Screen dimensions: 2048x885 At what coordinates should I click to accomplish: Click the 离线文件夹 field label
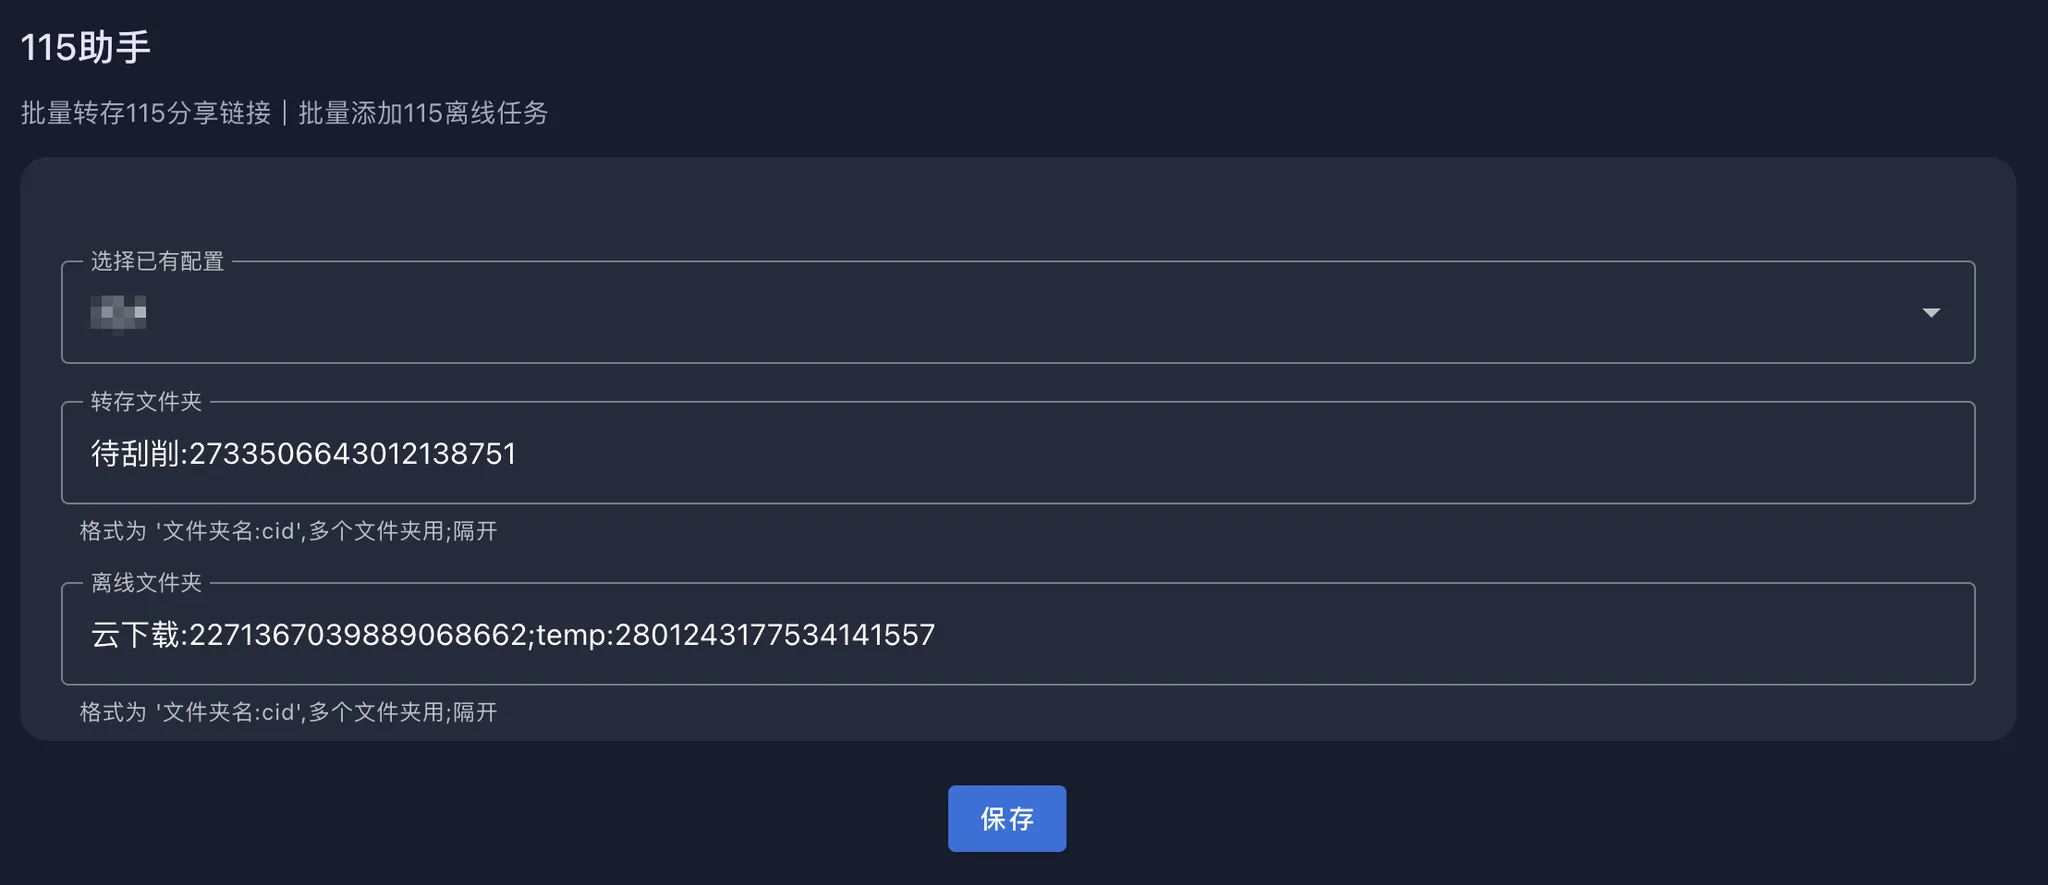tap(146, 582)
